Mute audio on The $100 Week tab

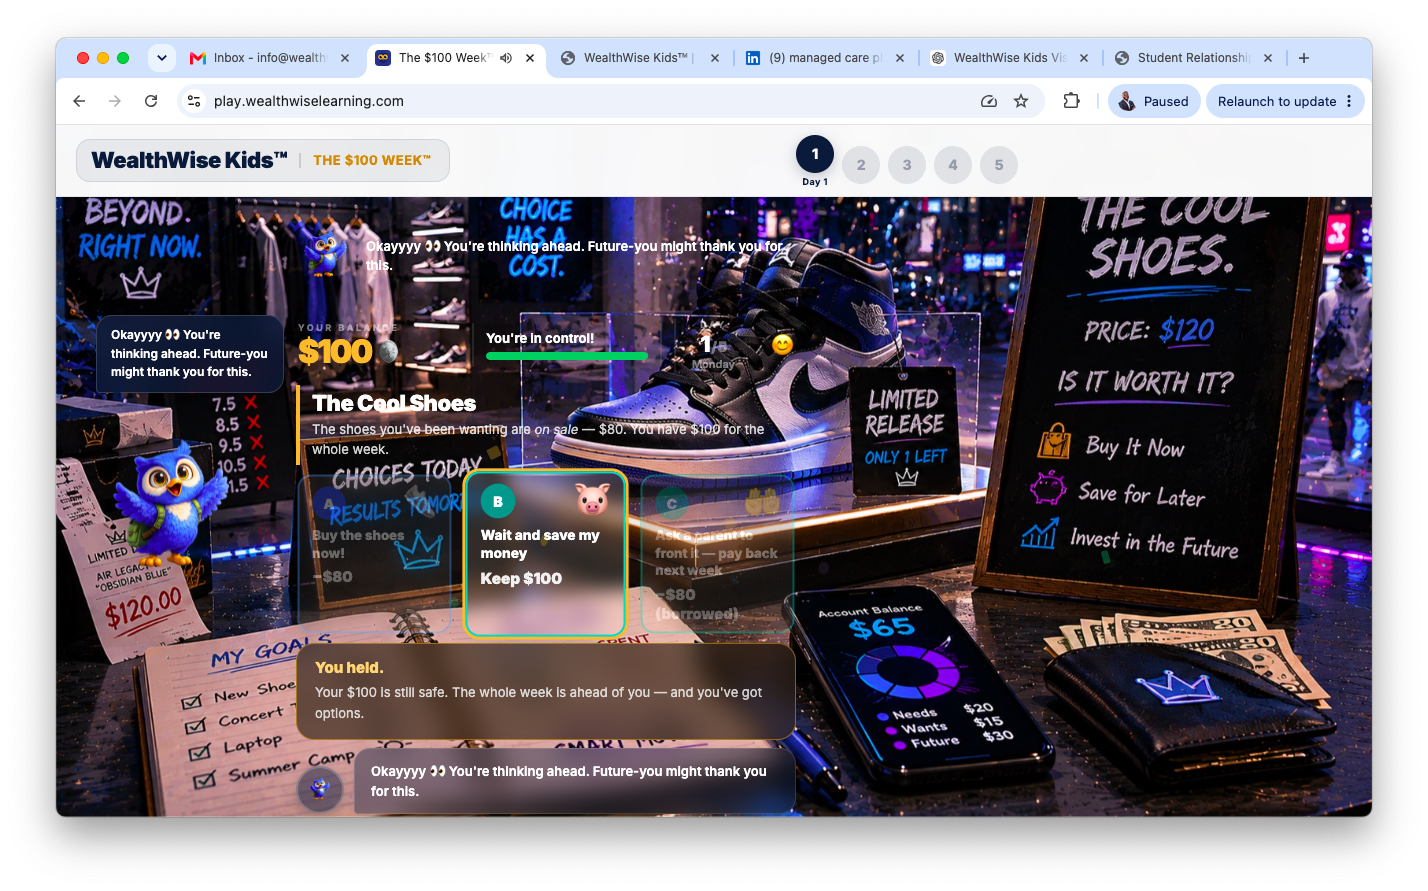point(506,58)
